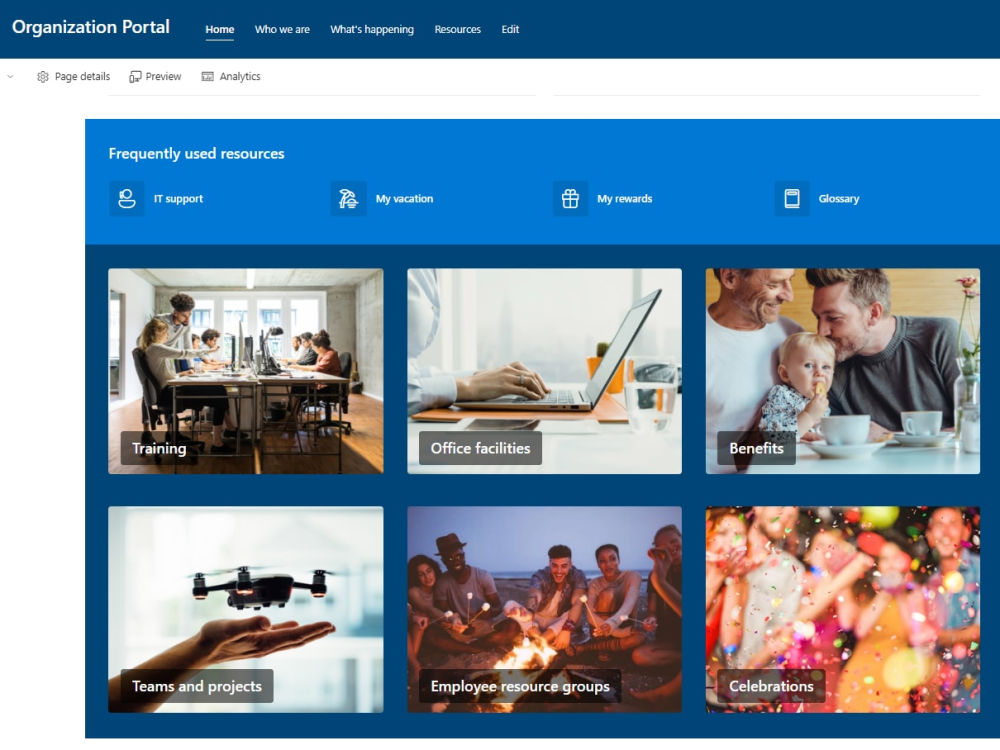Open the Employee resource groups campfire tile

(544, 609)
